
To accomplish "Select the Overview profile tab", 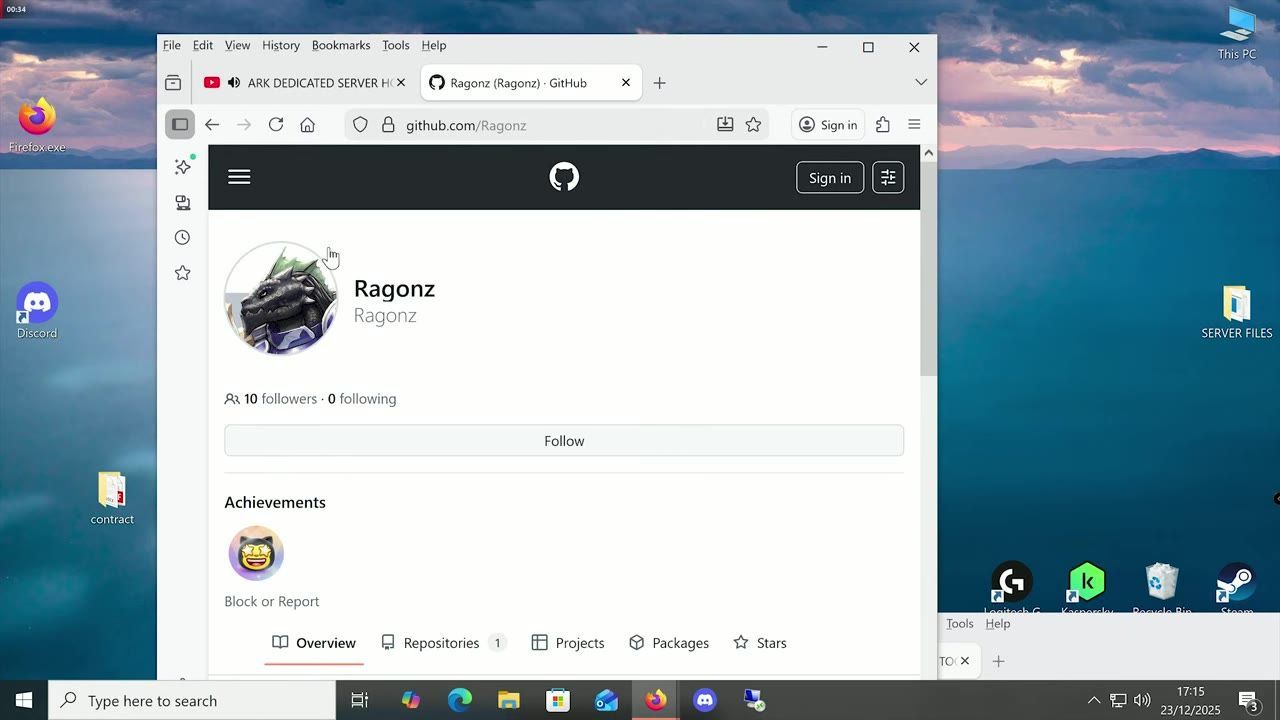I will click(x=314, y=643).
